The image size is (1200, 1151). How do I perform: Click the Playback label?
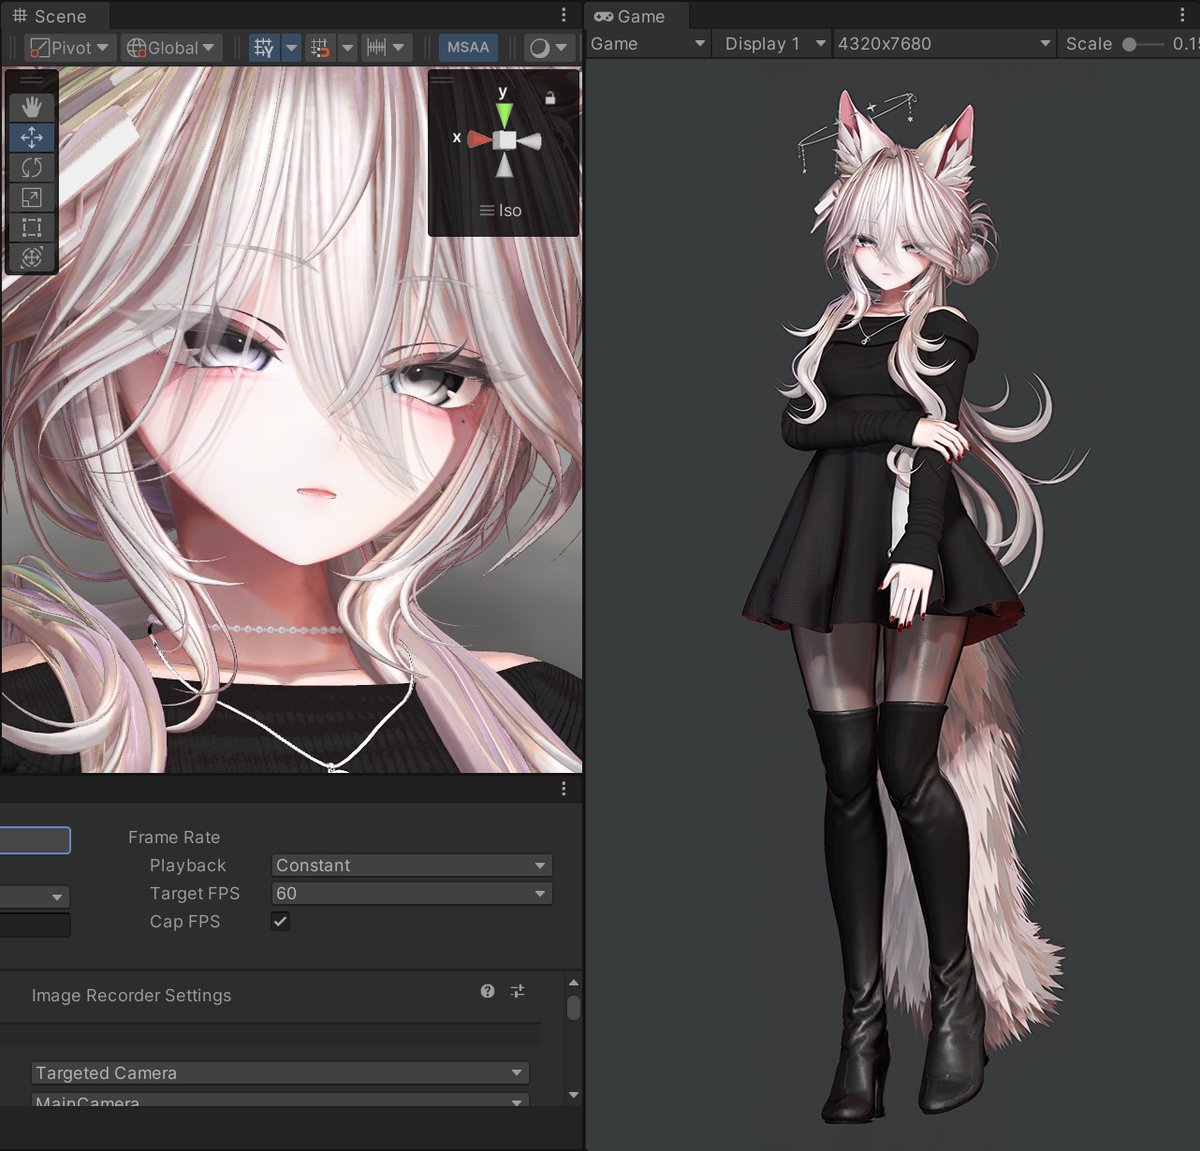188,865
